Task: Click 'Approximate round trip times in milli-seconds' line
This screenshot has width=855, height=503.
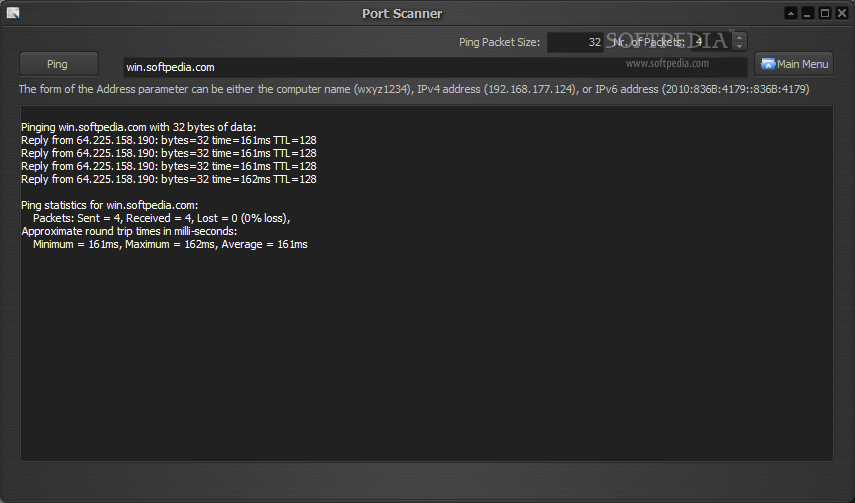Action: pos(129,231)
